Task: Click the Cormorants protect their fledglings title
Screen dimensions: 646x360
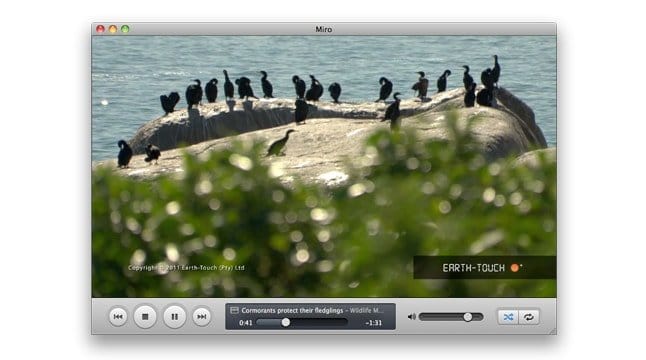Action: [292, 310]
